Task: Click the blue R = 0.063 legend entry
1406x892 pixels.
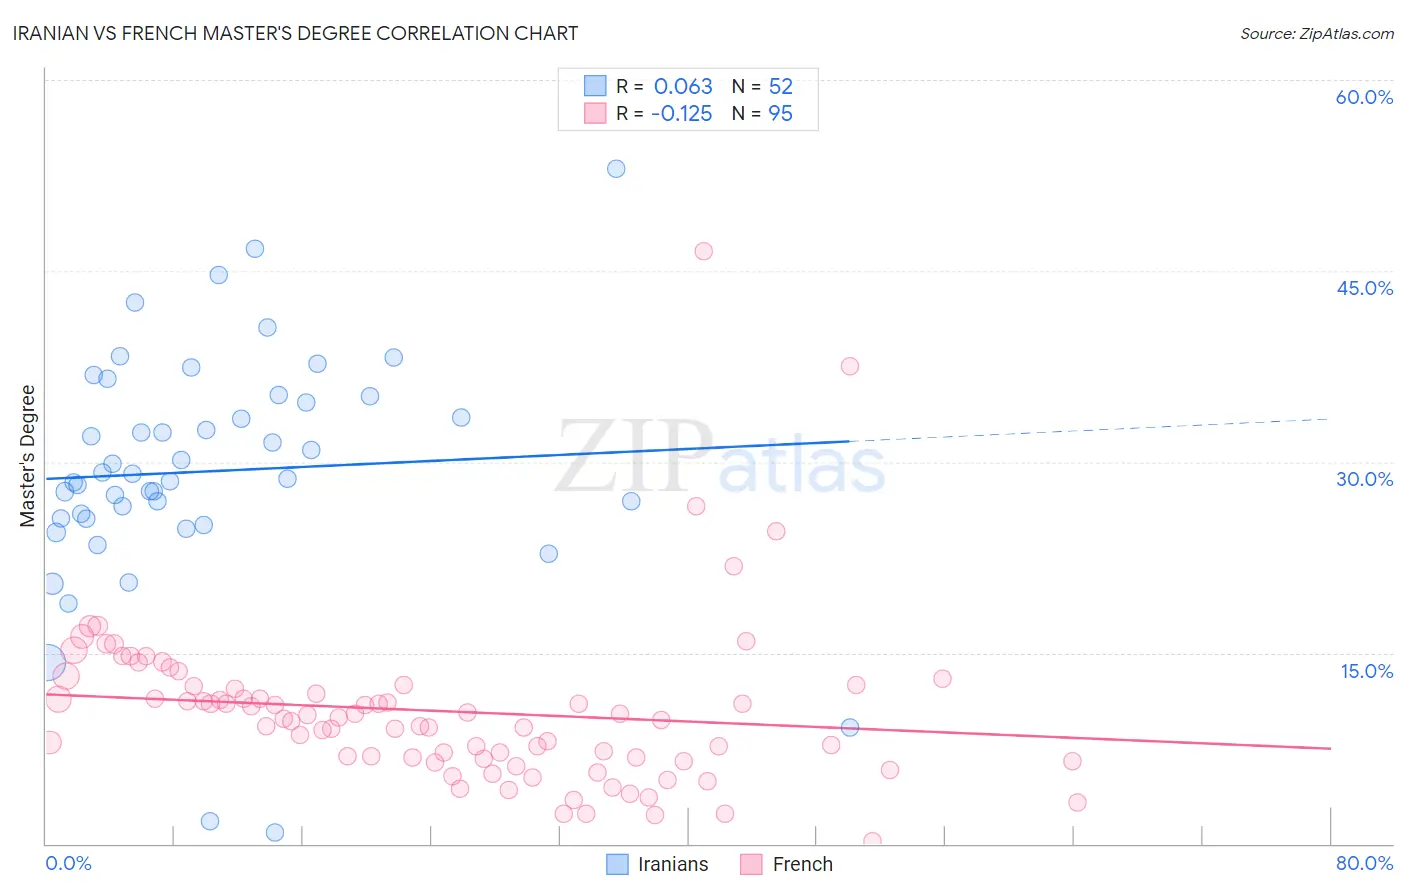Action: coord(688,86)
